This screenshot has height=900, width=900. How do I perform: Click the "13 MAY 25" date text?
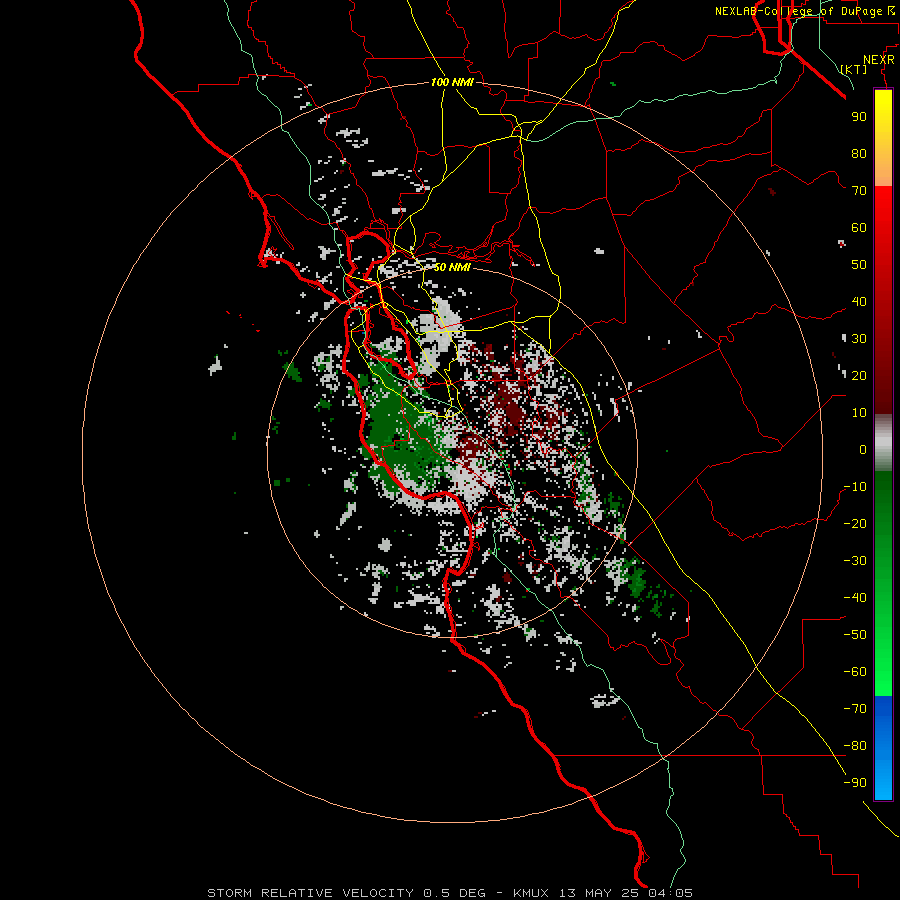coord(598,893)
